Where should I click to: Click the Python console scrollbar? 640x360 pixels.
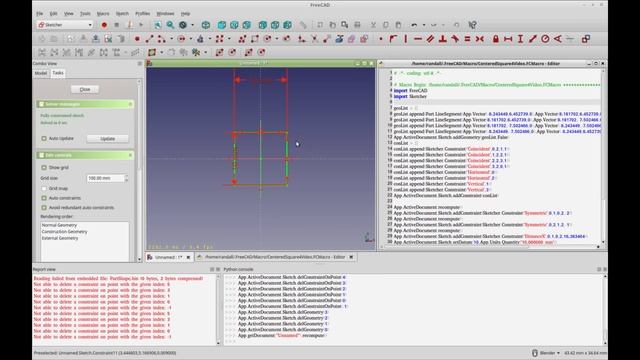click(605, 309)
